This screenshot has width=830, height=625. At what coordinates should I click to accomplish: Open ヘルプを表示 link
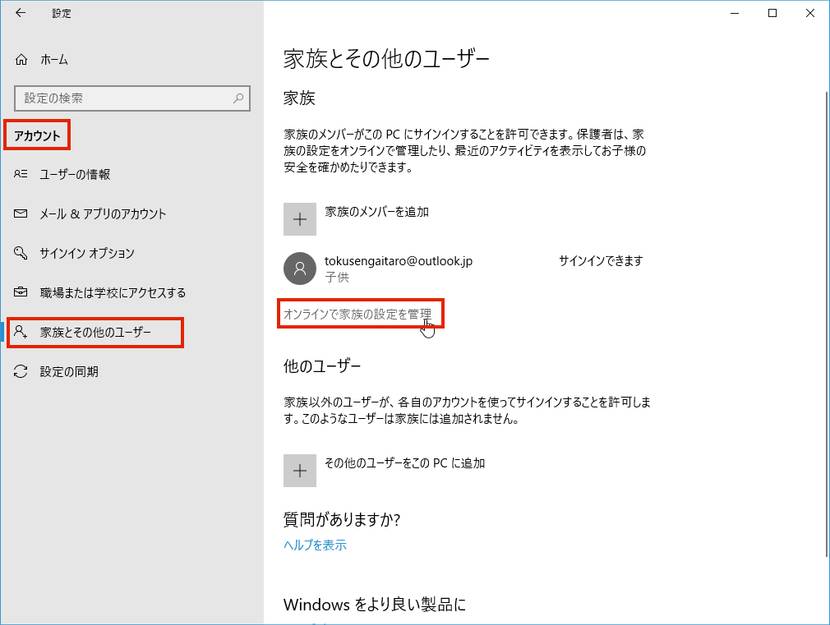315,545
